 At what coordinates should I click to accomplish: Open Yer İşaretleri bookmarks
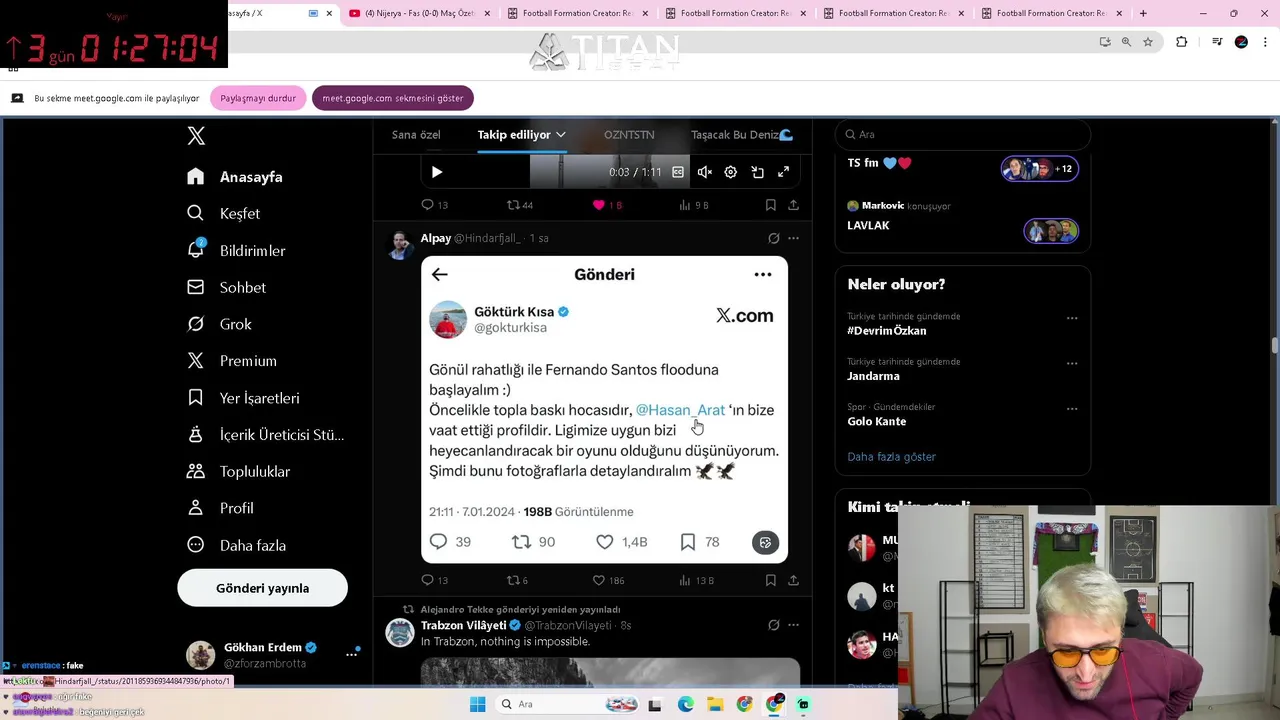pyautogui.click(x=243, y=398)
